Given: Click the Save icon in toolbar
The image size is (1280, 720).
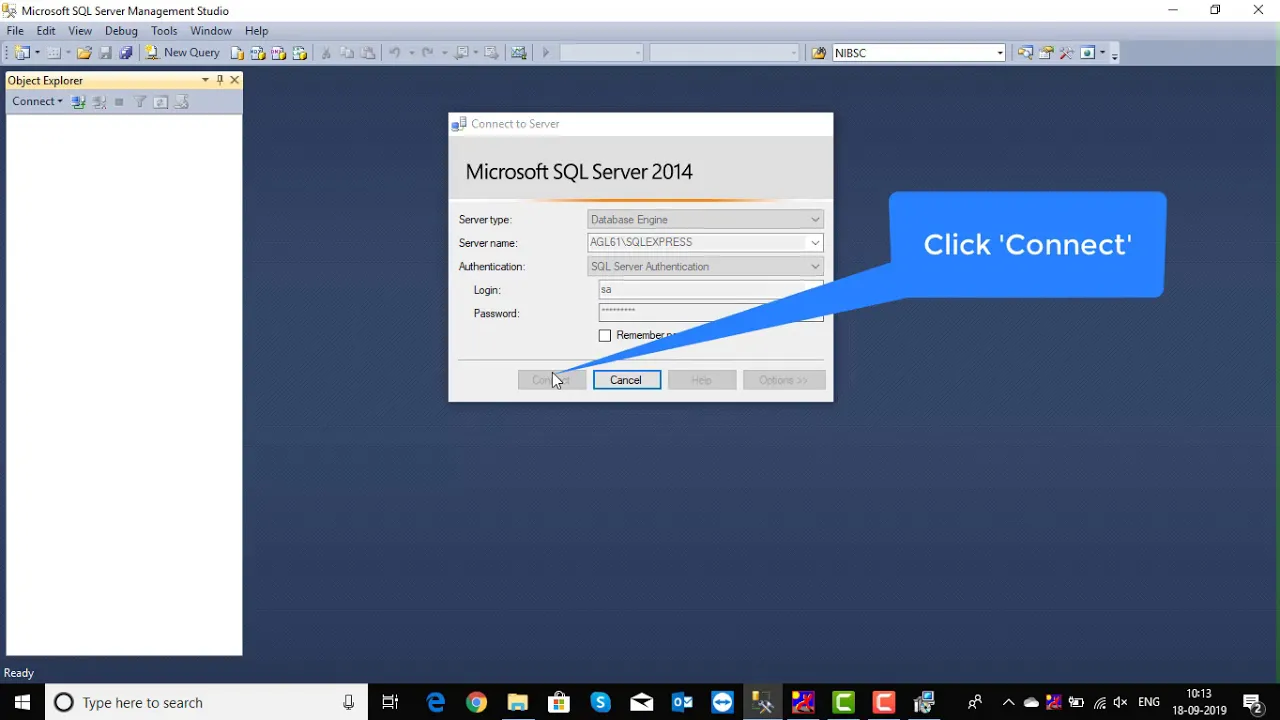Looking at the screenshot, I should coord(106,53).
